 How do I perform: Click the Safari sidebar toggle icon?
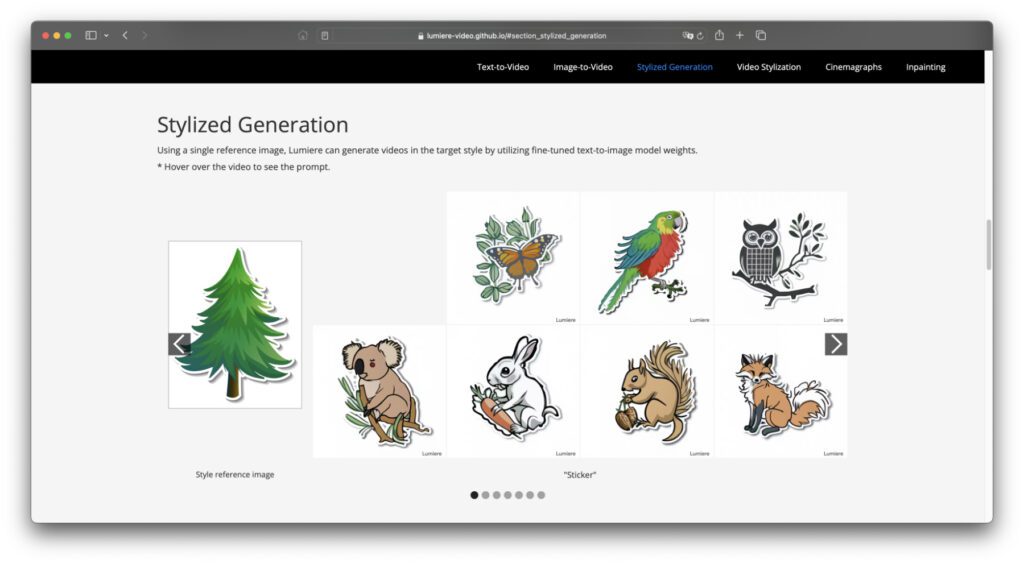point(91,35)
